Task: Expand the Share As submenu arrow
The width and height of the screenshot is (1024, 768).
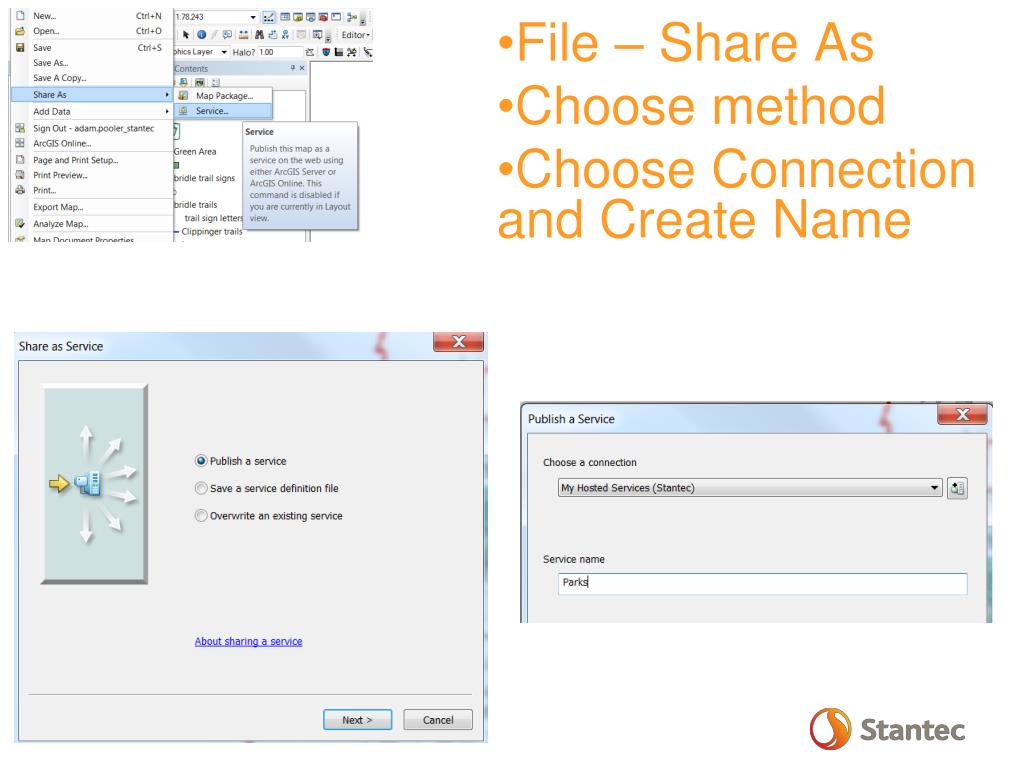Action: click(x=167, y=95)
